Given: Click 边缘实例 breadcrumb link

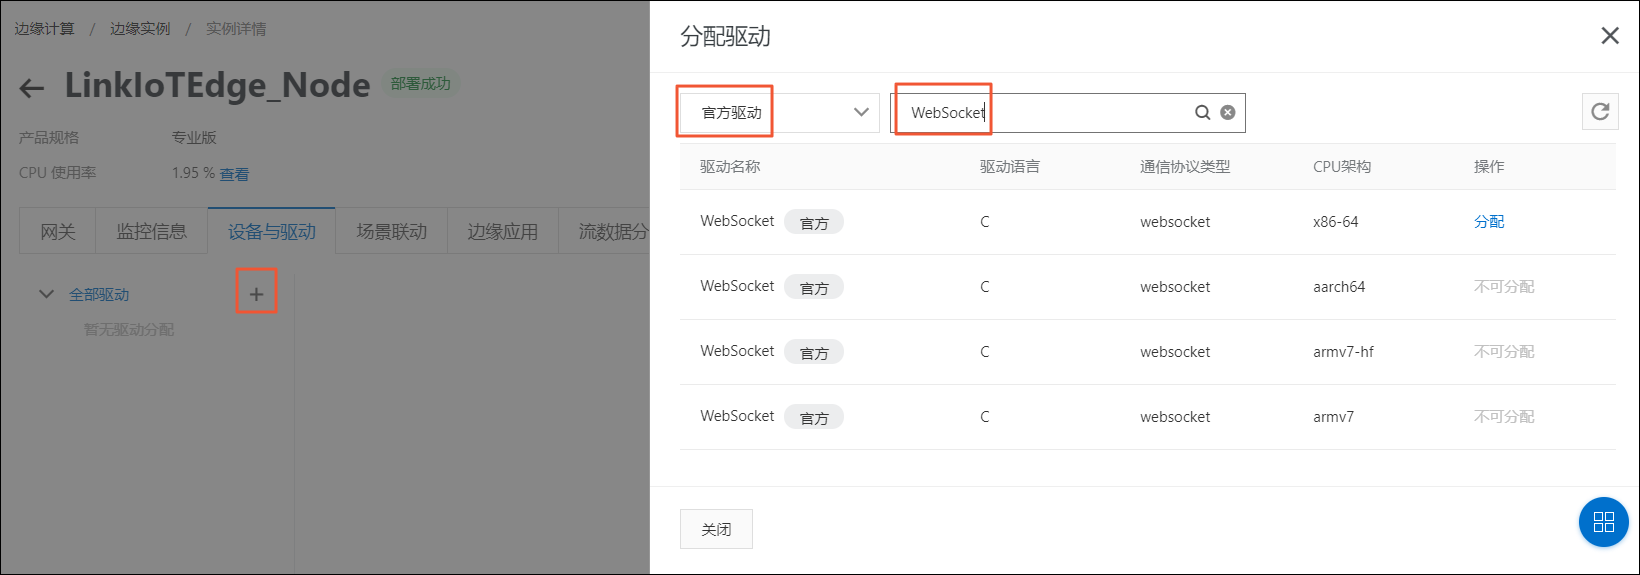Looking at the screenshot, I should coord(140,29).
